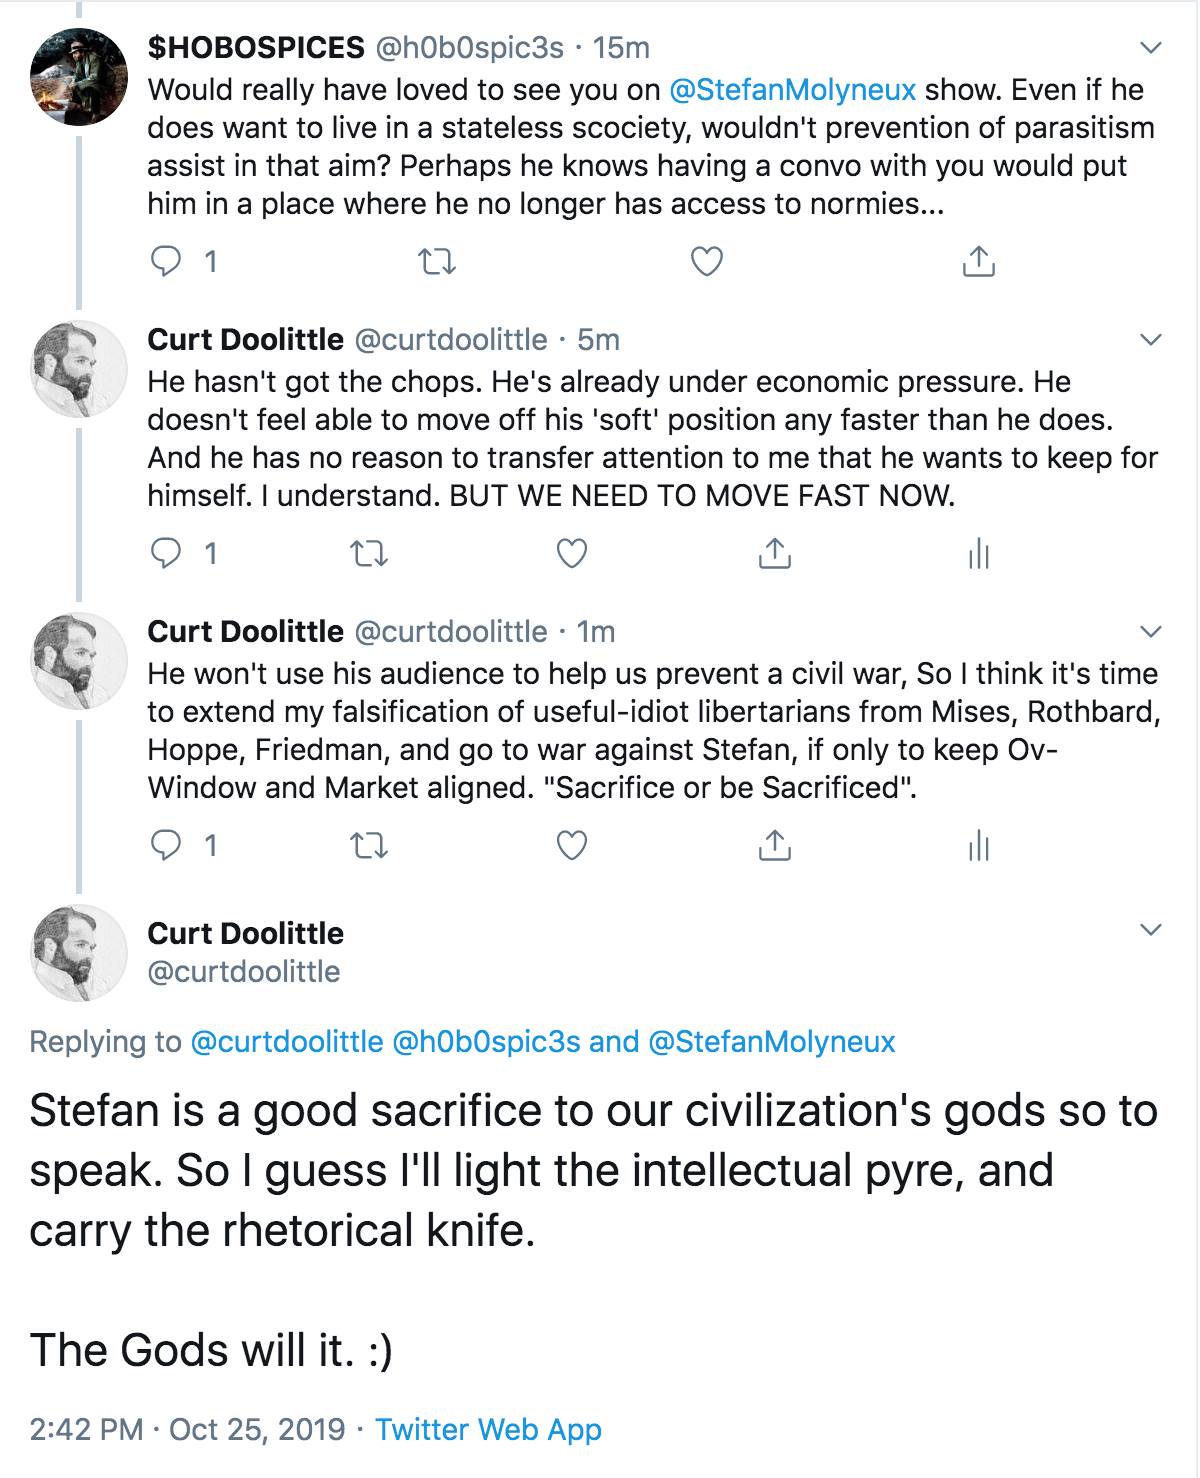Expand the main tweet's options chevron

click(x=1152, y=931)
